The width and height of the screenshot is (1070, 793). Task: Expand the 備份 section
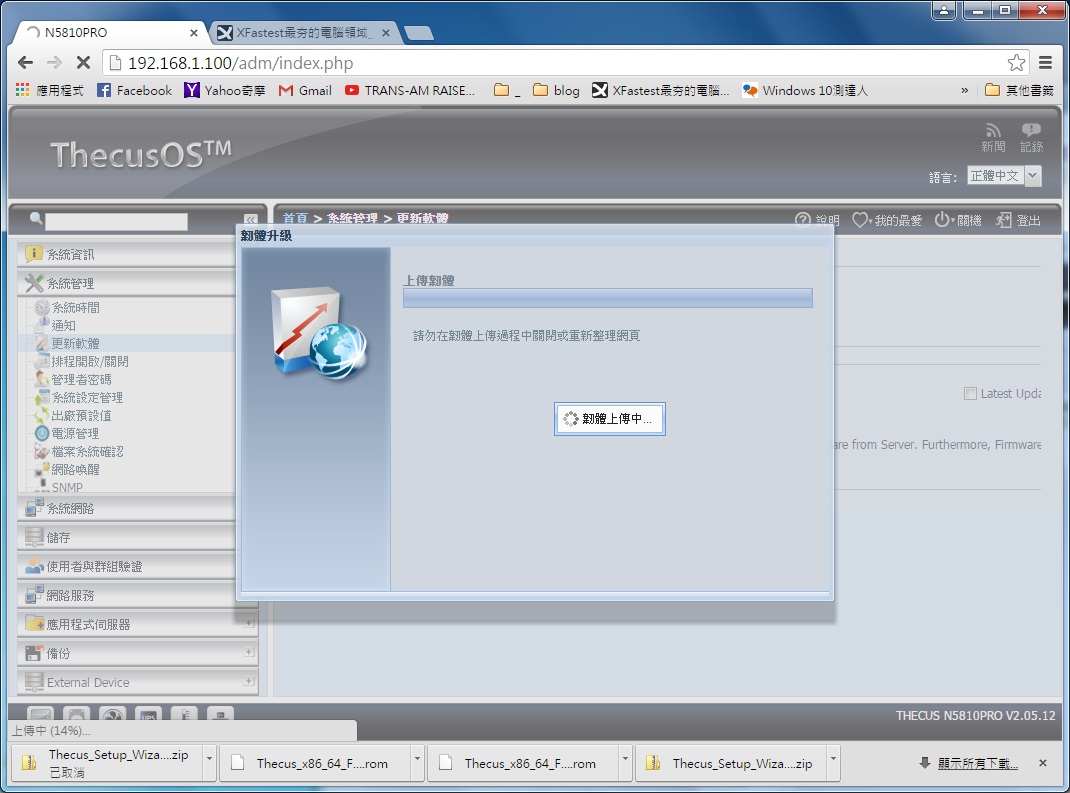point(138,653)
